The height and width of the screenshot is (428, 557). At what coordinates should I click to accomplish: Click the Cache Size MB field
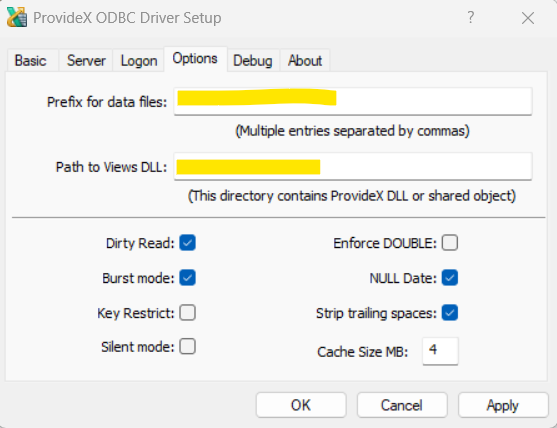click(x=440, y=351)
